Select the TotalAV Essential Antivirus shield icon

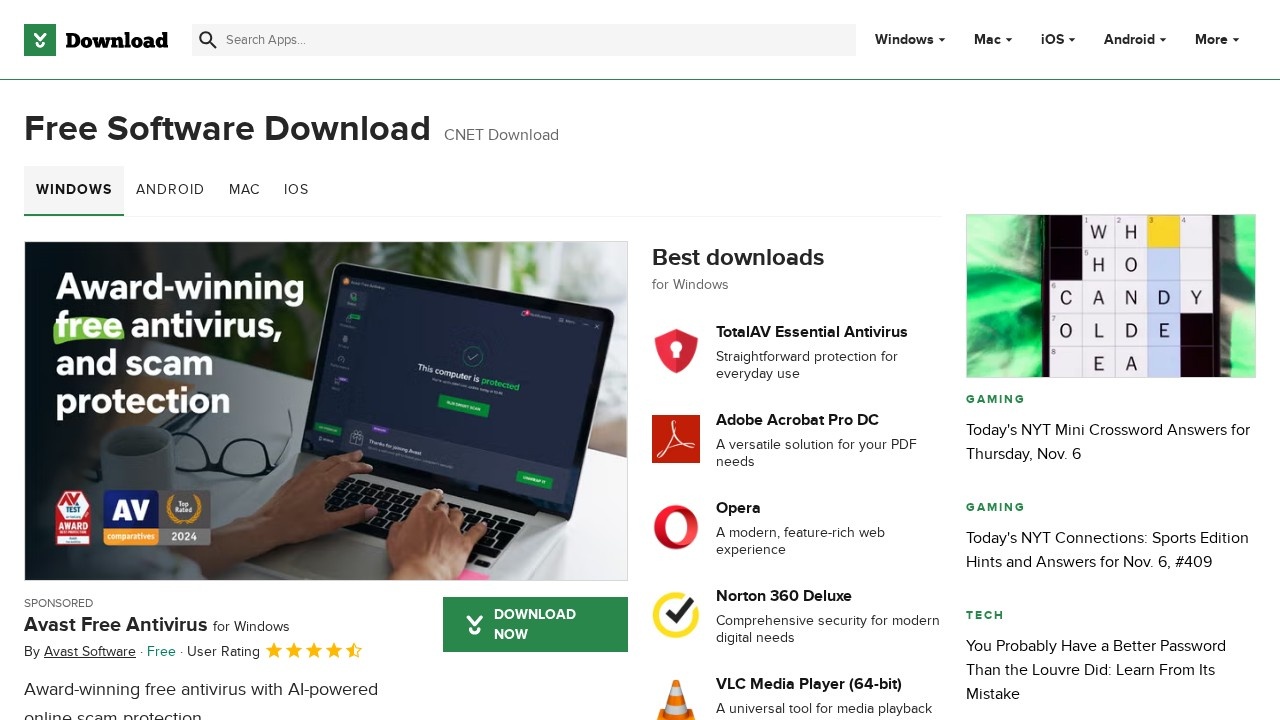tap(676, 351)
